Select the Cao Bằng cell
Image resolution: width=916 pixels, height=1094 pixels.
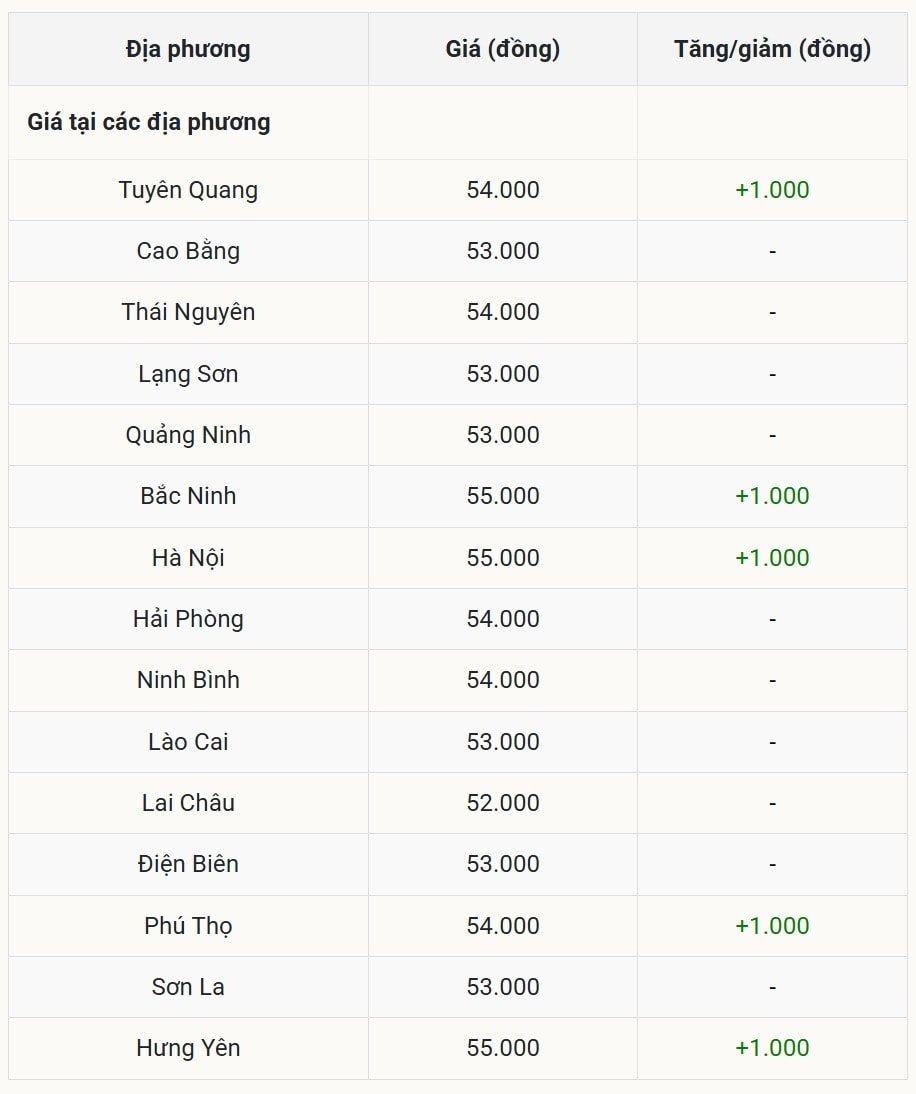point(188,251)
